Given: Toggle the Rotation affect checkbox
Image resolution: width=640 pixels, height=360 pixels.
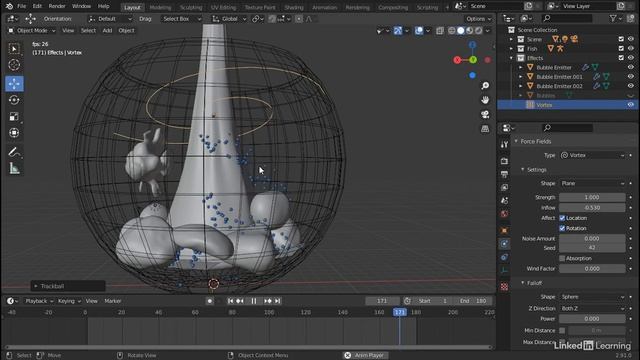Looking at the screenshot, I should click(x=562, y=228).
